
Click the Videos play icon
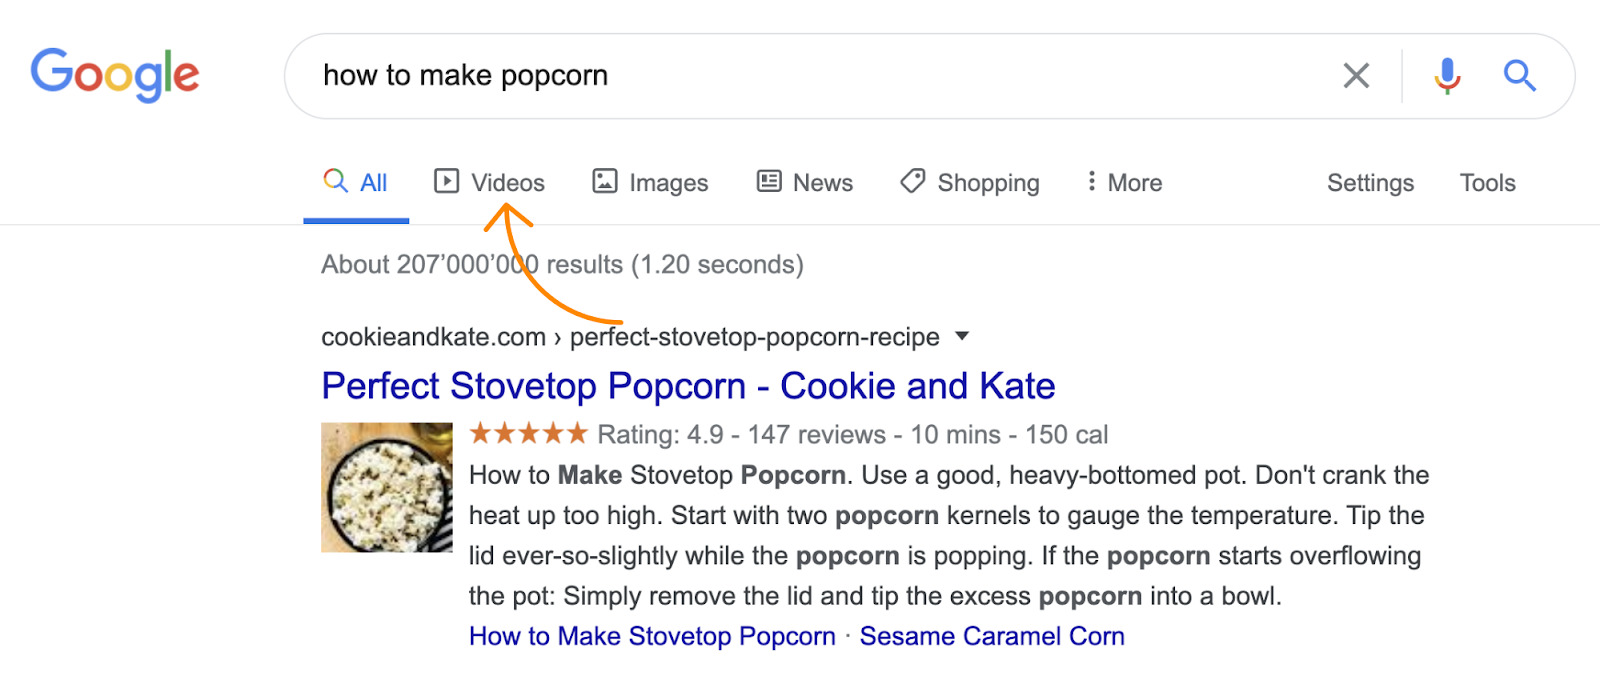point(446,181)
